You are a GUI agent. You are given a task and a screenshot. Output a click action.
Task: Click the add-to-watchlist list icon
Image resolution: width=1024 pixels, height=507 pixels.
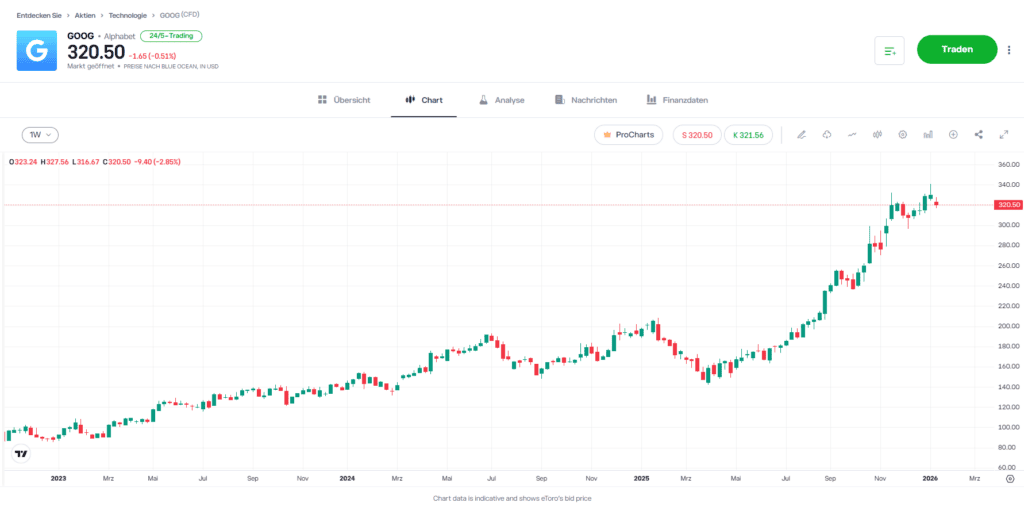coord(889,50)
